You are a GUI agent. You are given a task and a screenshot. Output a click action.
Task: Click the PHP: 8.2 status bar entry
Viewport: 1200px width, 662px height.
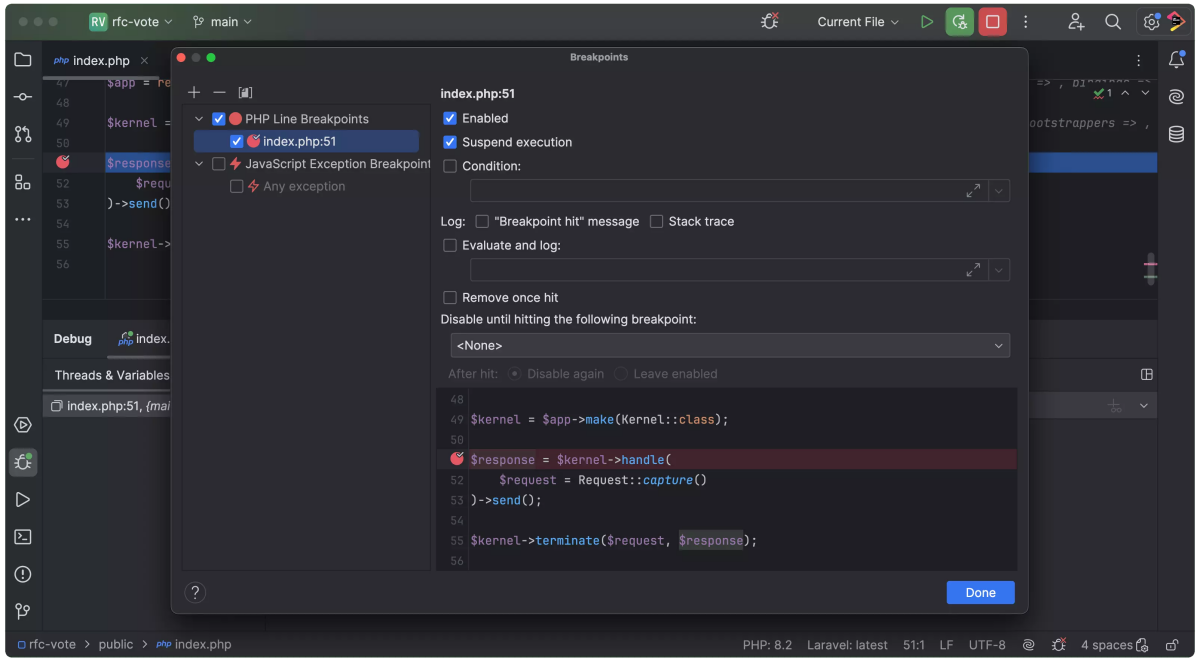(767, 645)
